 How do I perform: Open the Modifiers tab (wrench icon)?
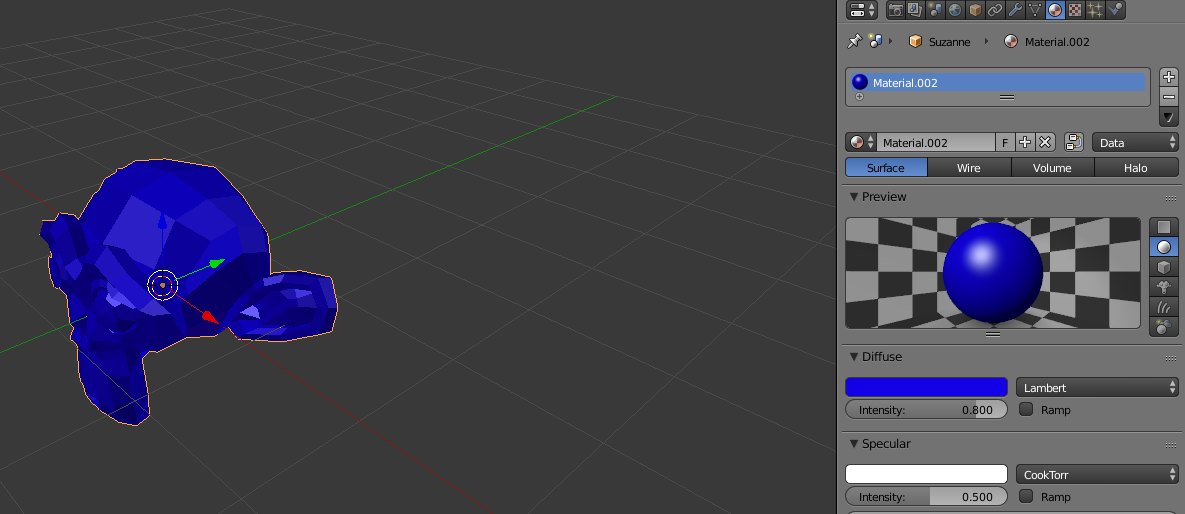coord(1015,10)
